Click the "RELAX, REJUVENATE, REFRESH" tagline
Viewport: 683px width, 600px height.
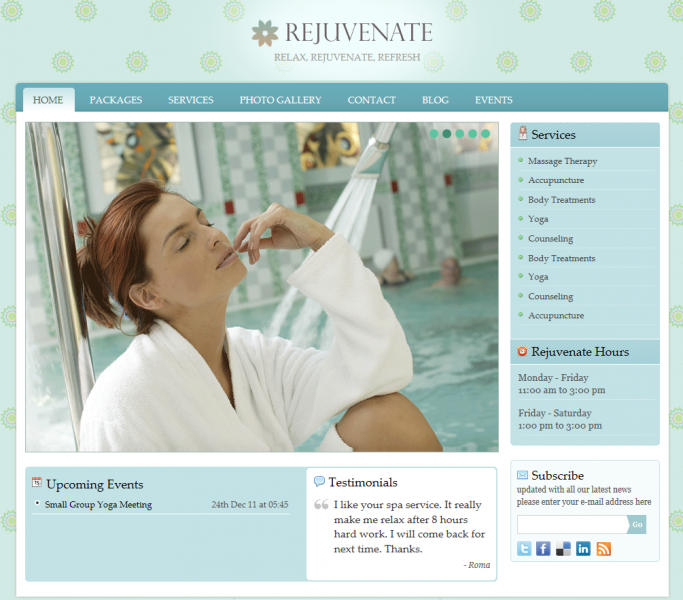coord(347,58)
